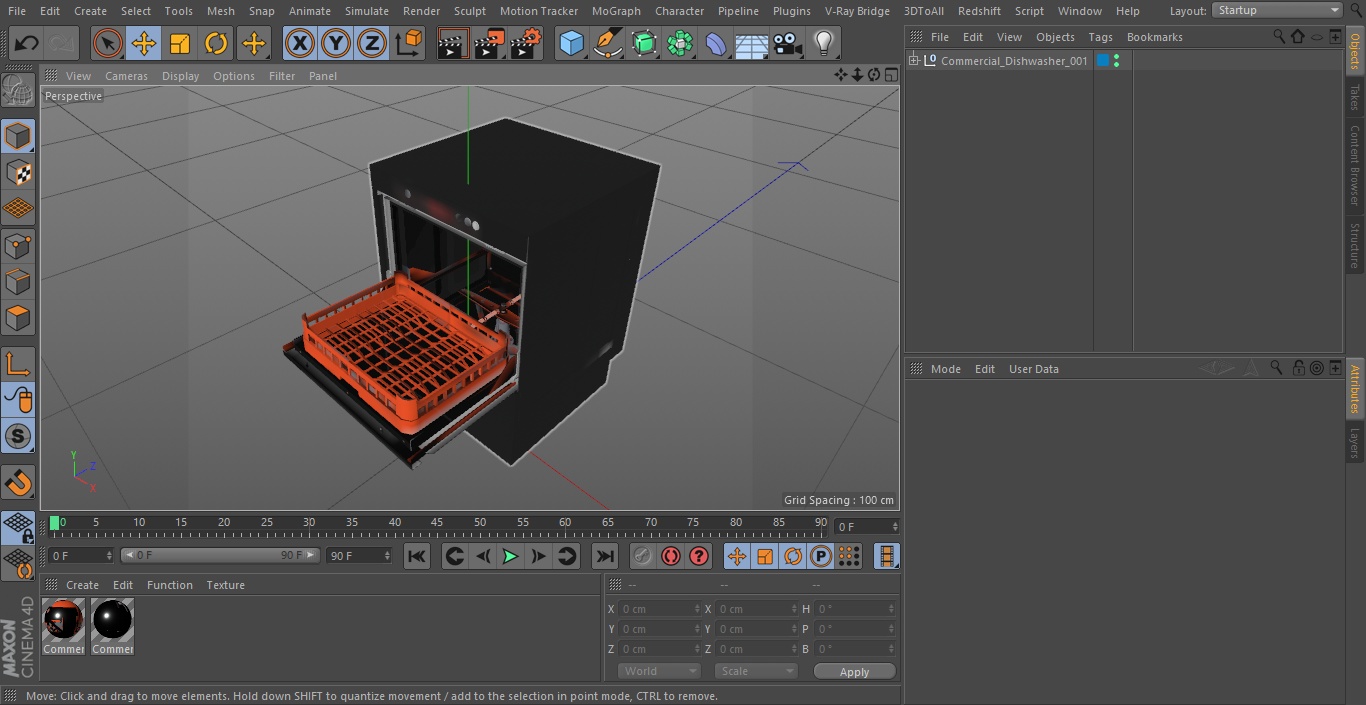
Task: Add a Light object
Action: pyautogui.click(x=823, y=43)
